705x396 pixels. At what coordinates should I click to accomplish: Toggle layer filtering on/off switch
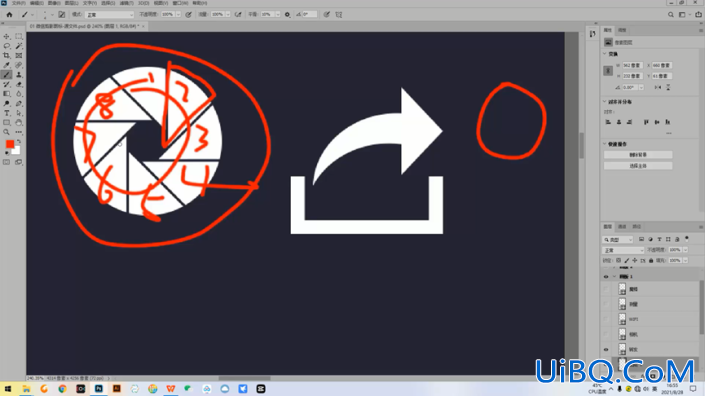[x=687, y=239]
